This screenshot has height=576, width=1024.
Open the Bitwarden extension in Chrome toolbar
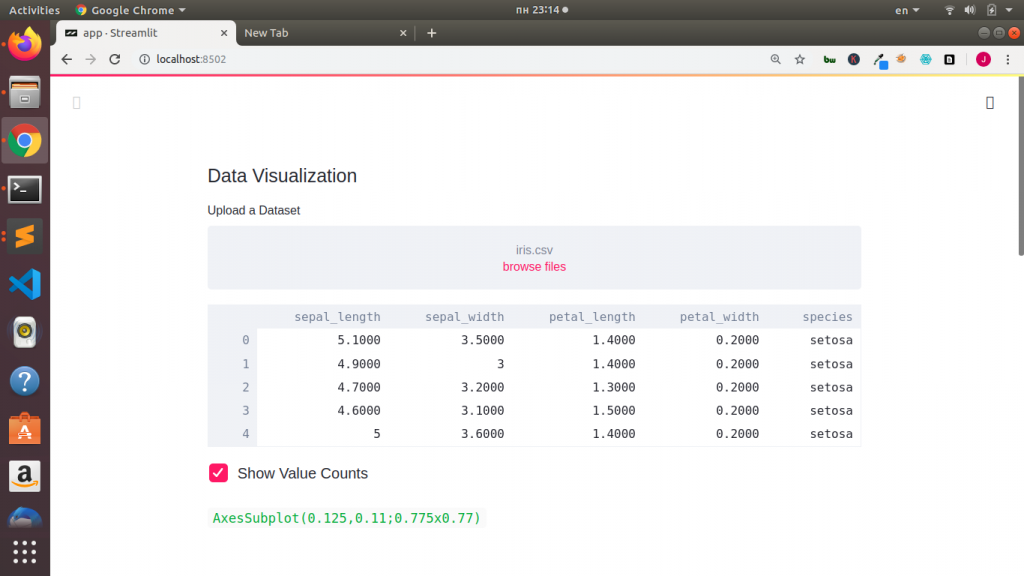click(829, 59)
